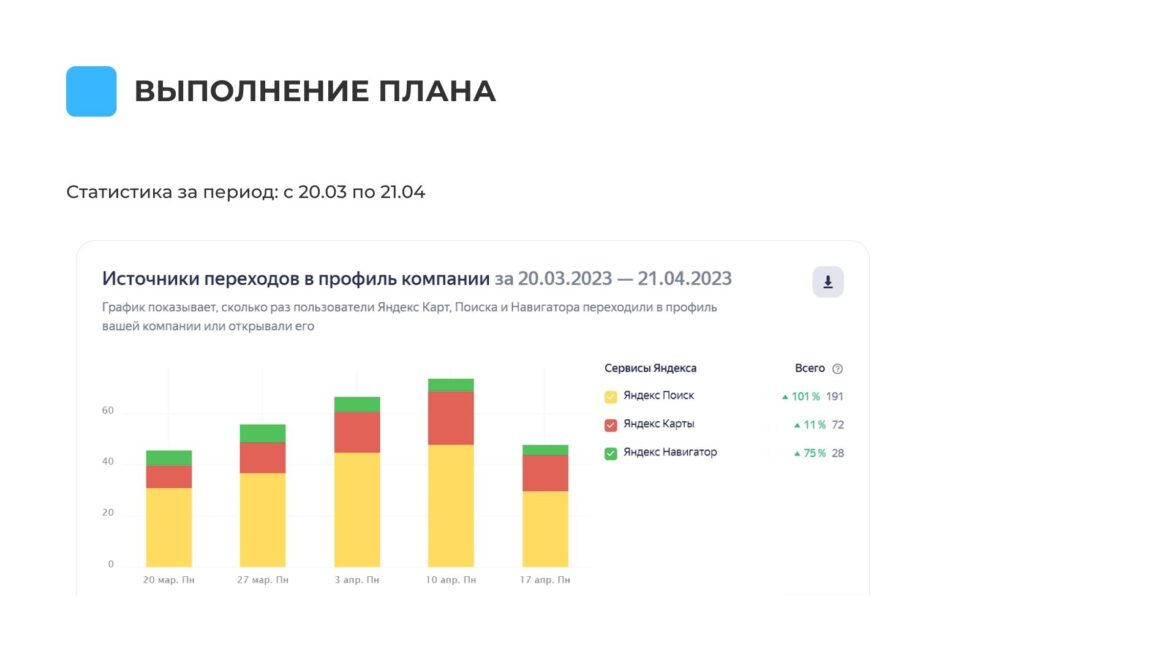The image size is (1176, 662).
Task: Select the 3 апр. red bar segment
Action: (357, 432)
